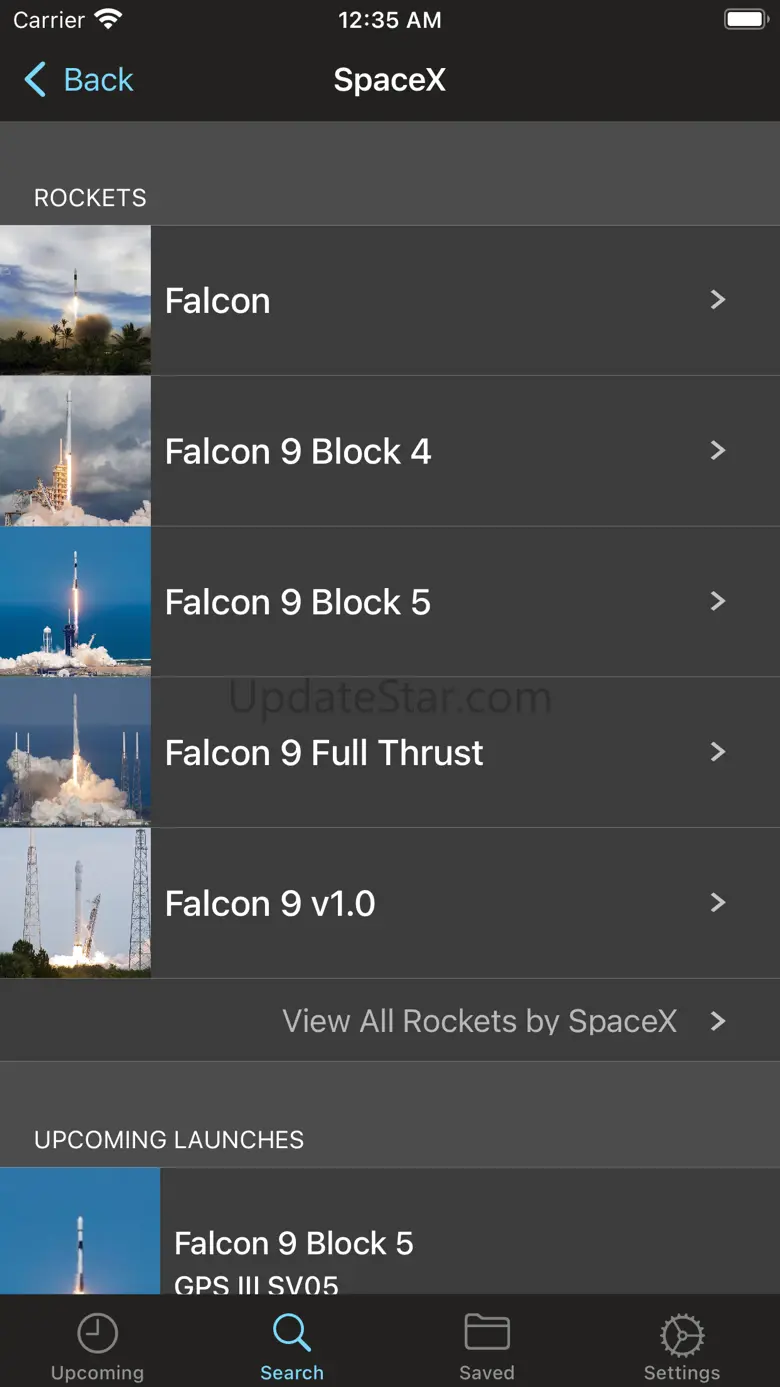This screenshot has width=780, height=1387.
Task: Open View All Rockets by SpaceX
Action: click(x=480, y=1021)
